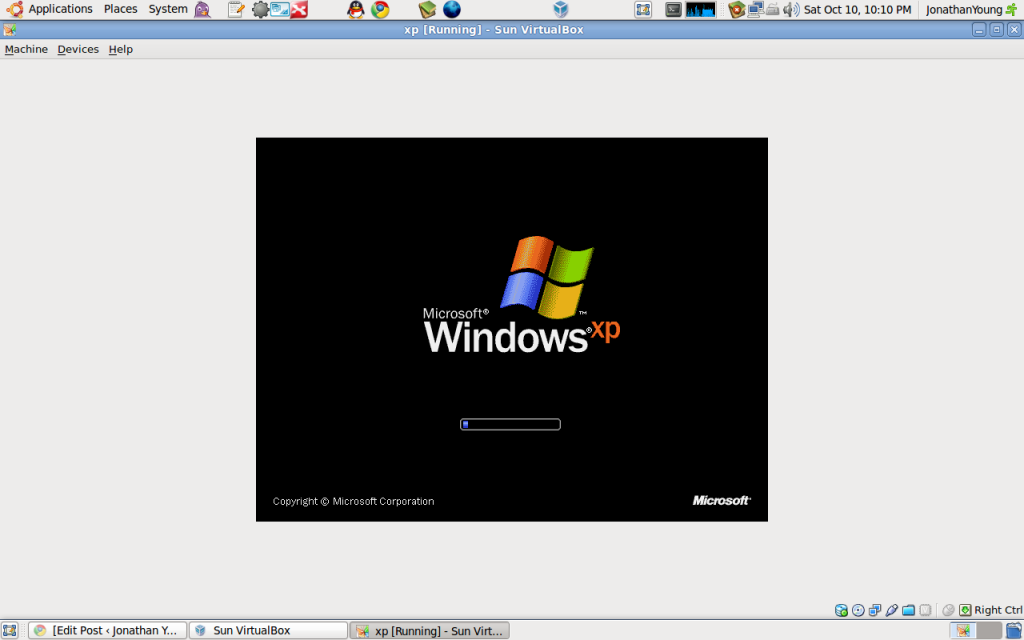
Task: Click the blue screen launcher beside the gear
Action: [280, 9]
